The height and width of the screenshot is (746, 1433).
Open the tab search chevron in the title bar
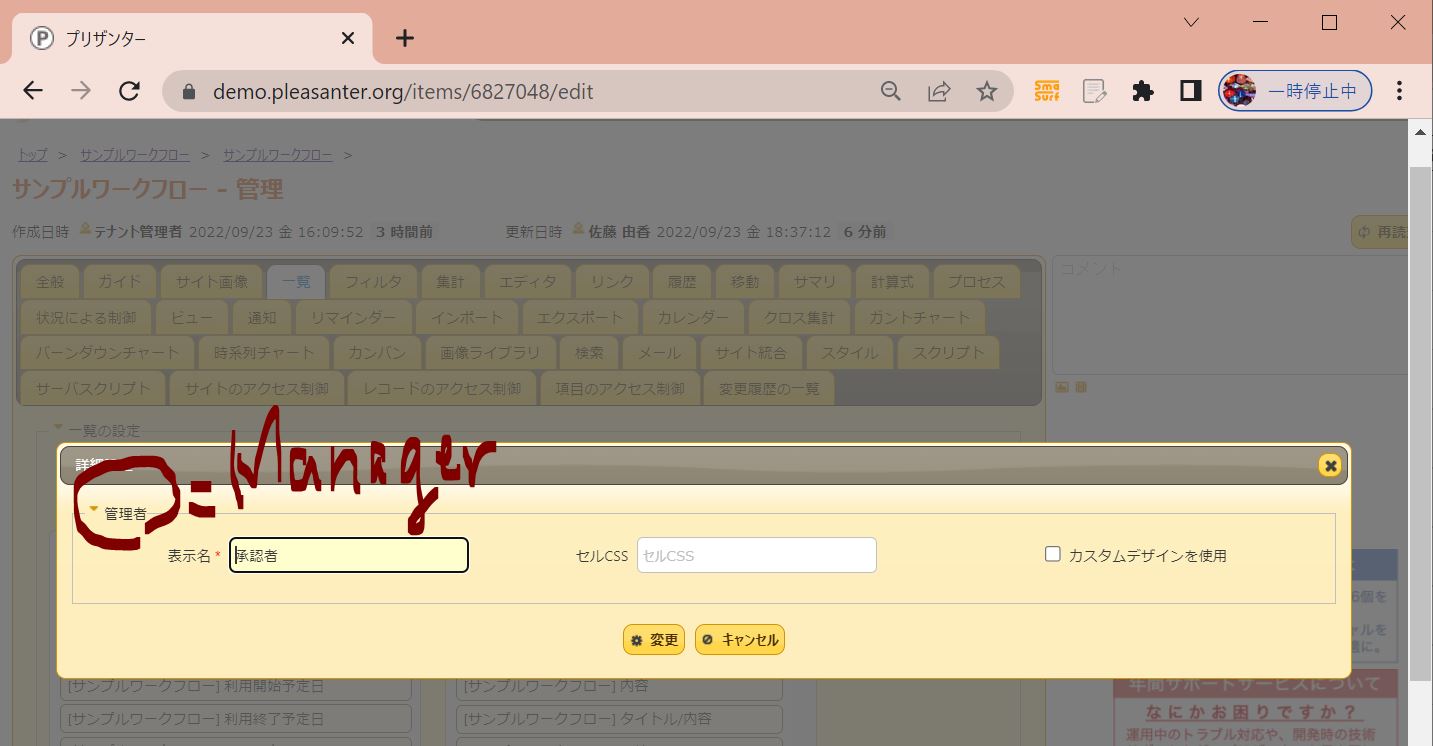[1191, 23]
